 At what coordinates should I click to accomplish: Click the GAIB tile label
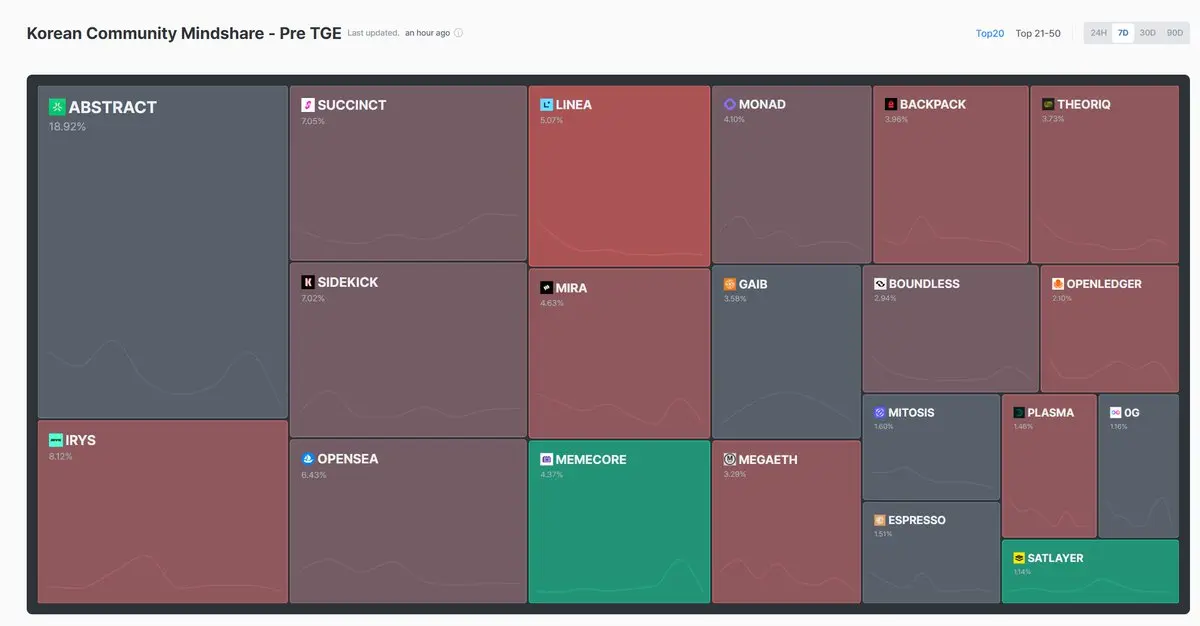pos(753,284)
